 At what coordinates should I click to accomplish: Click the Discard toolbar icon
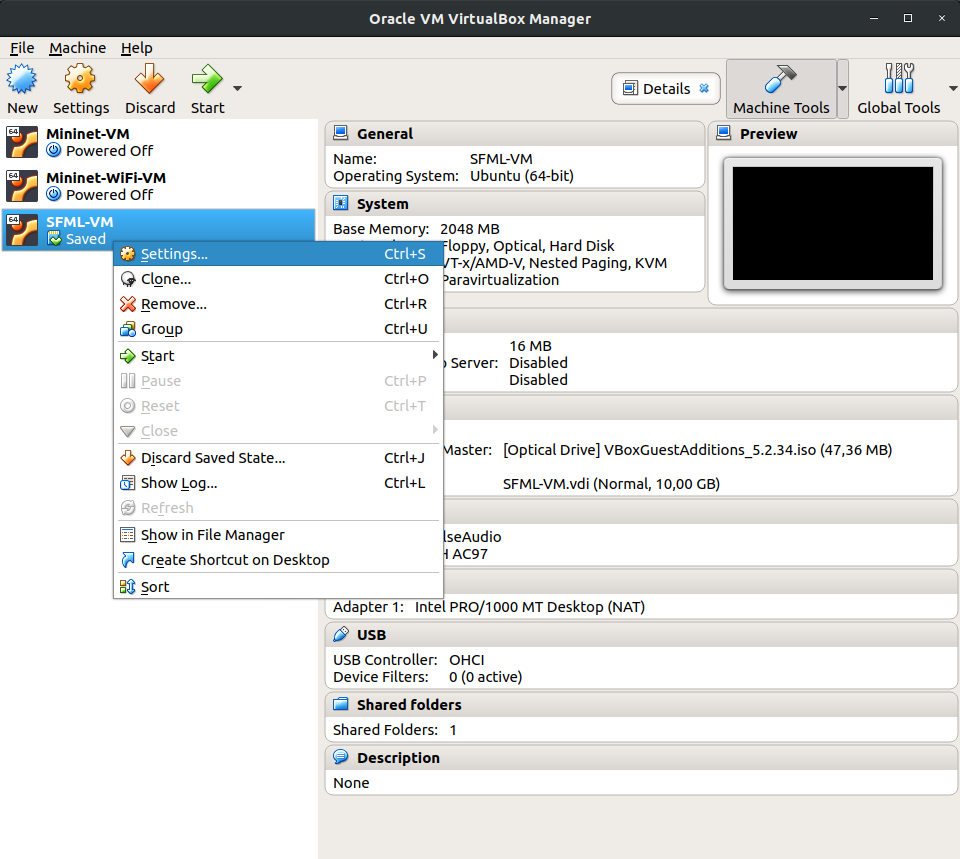[x=149, y=79]
